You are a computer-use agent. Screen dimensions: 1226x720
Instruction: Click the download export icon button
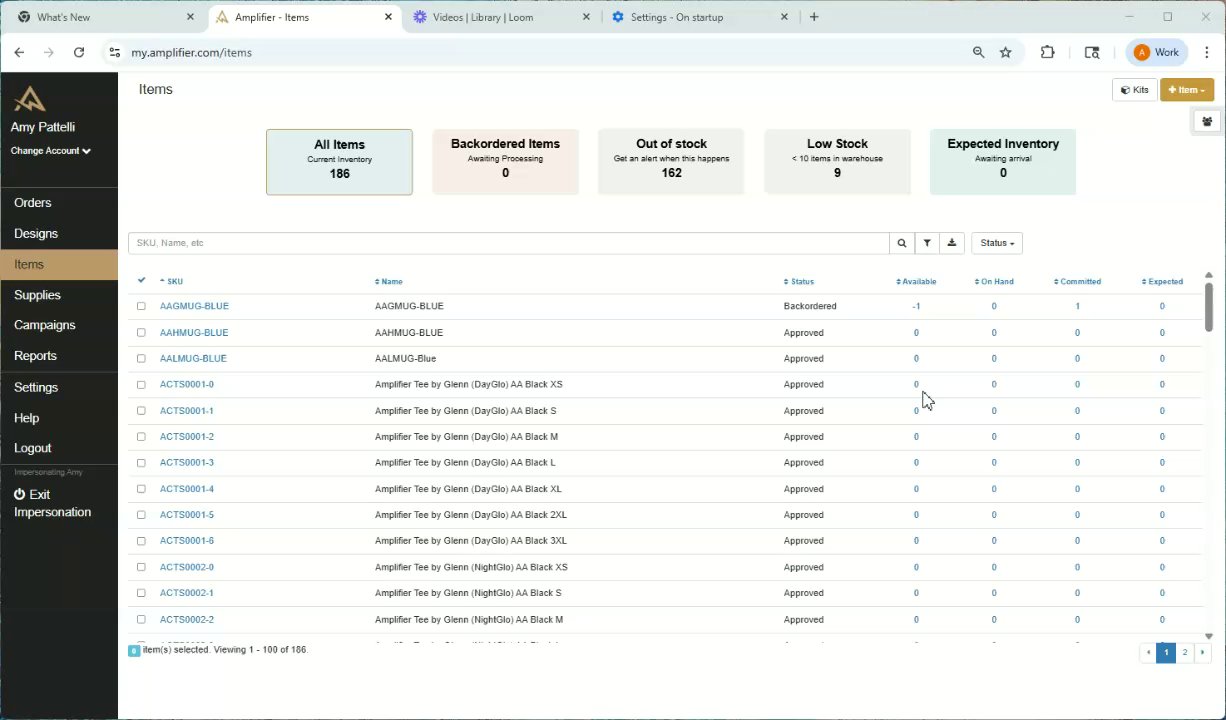point(952,243)
